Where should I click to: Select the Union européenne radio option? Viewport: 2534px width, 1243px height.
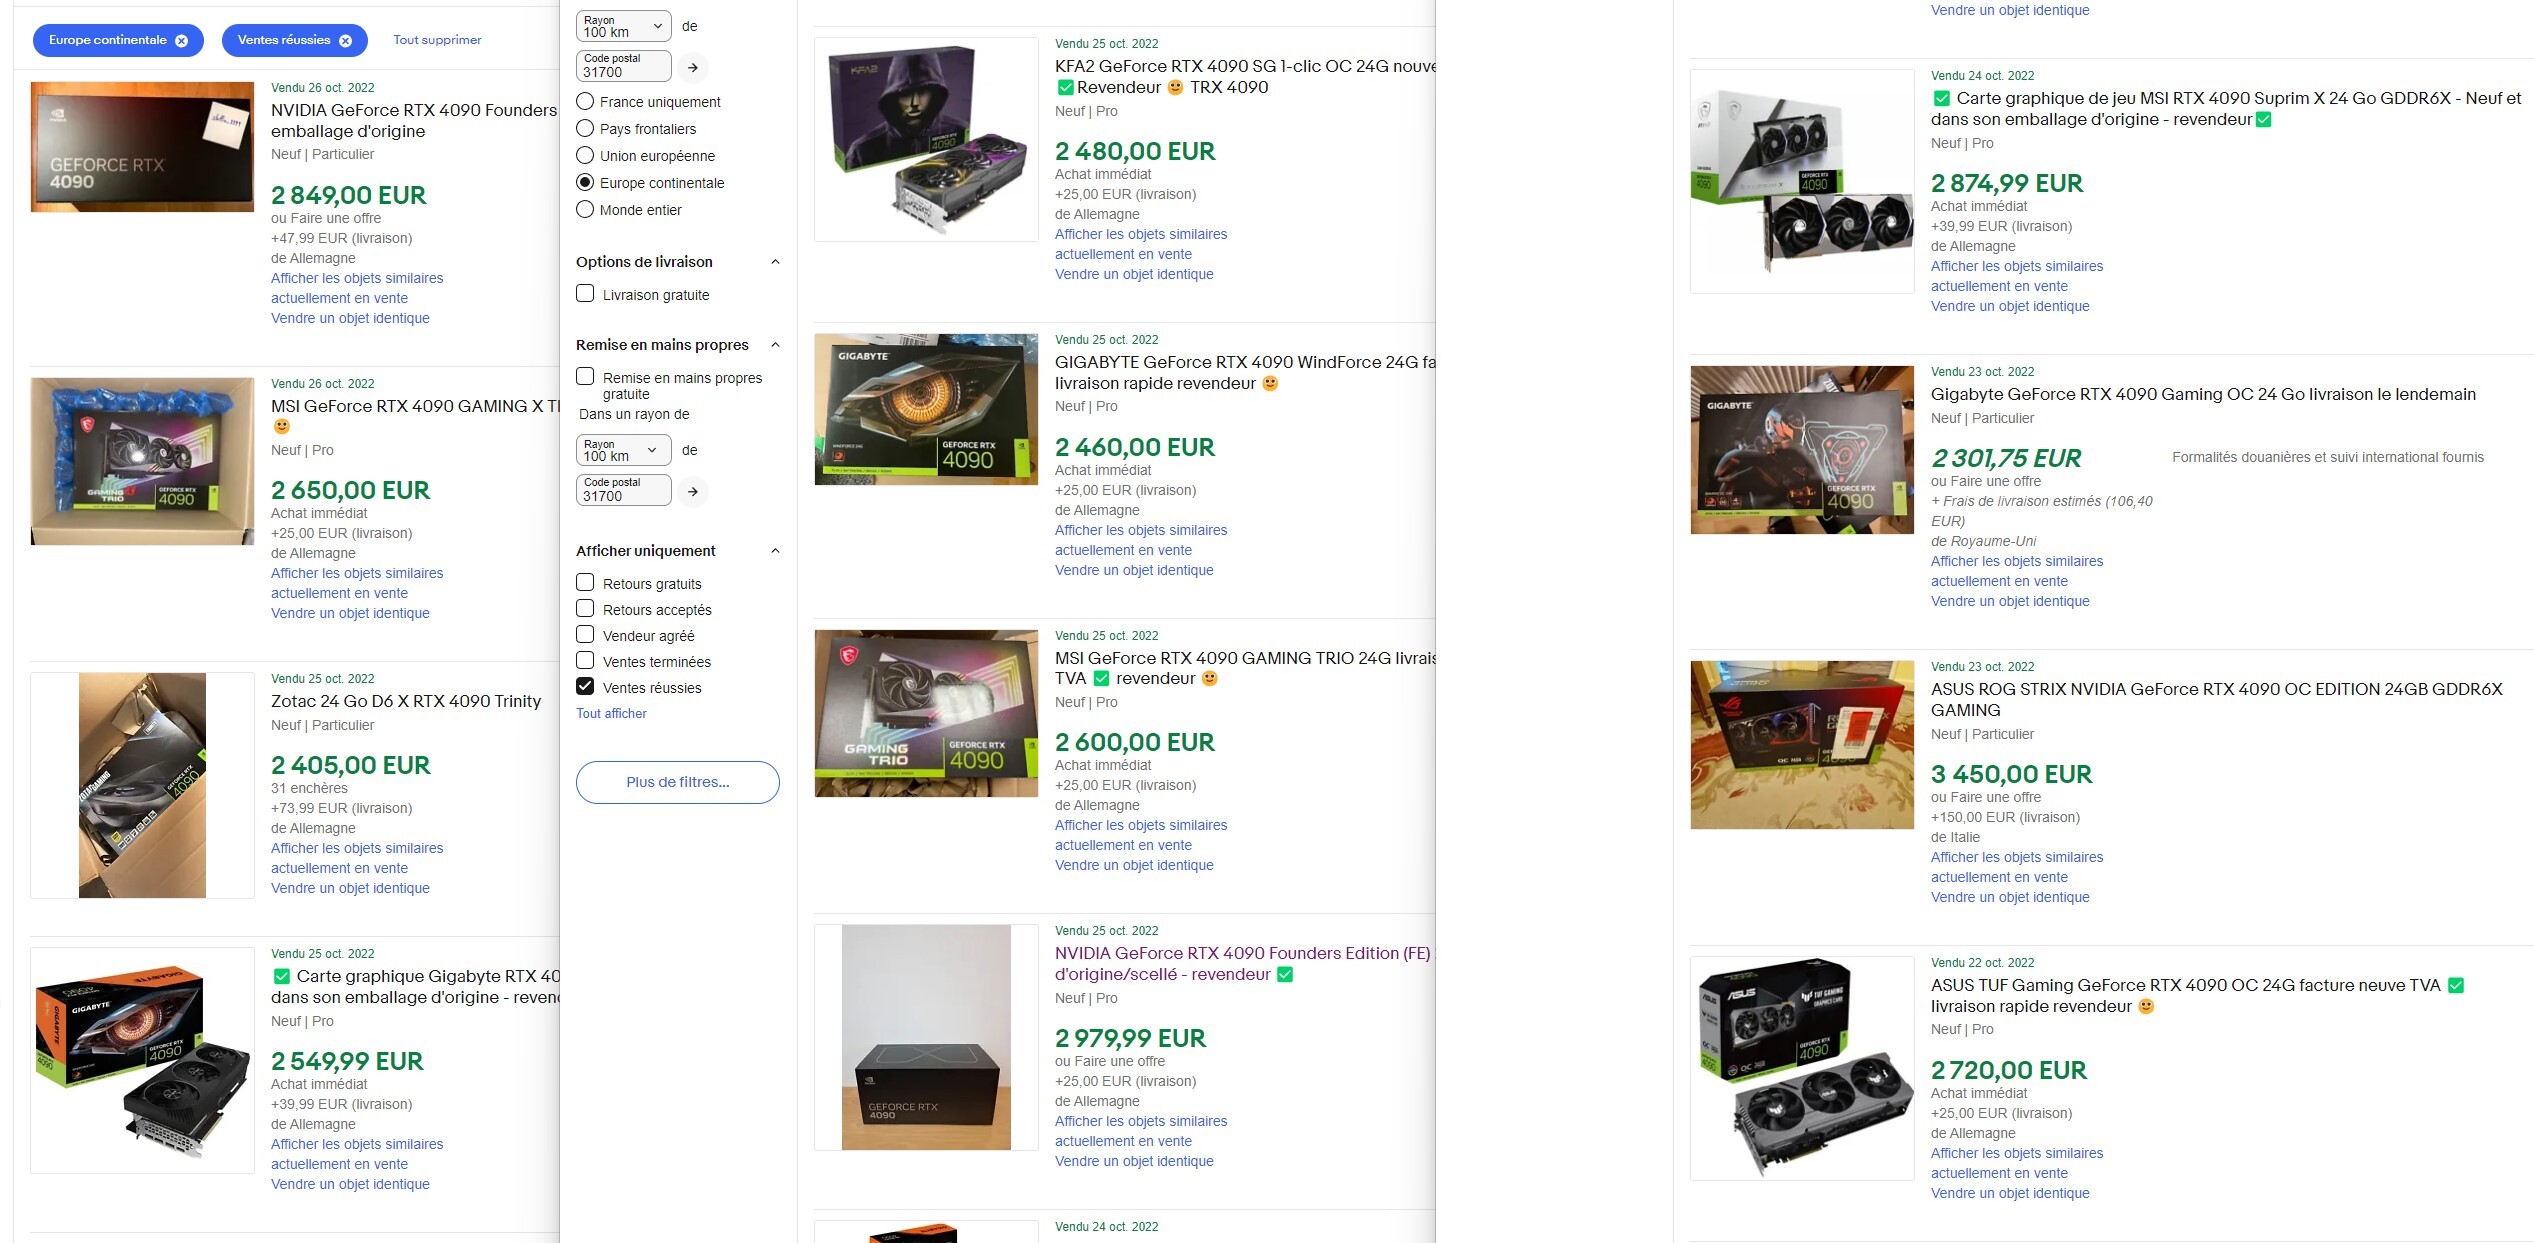585,155
